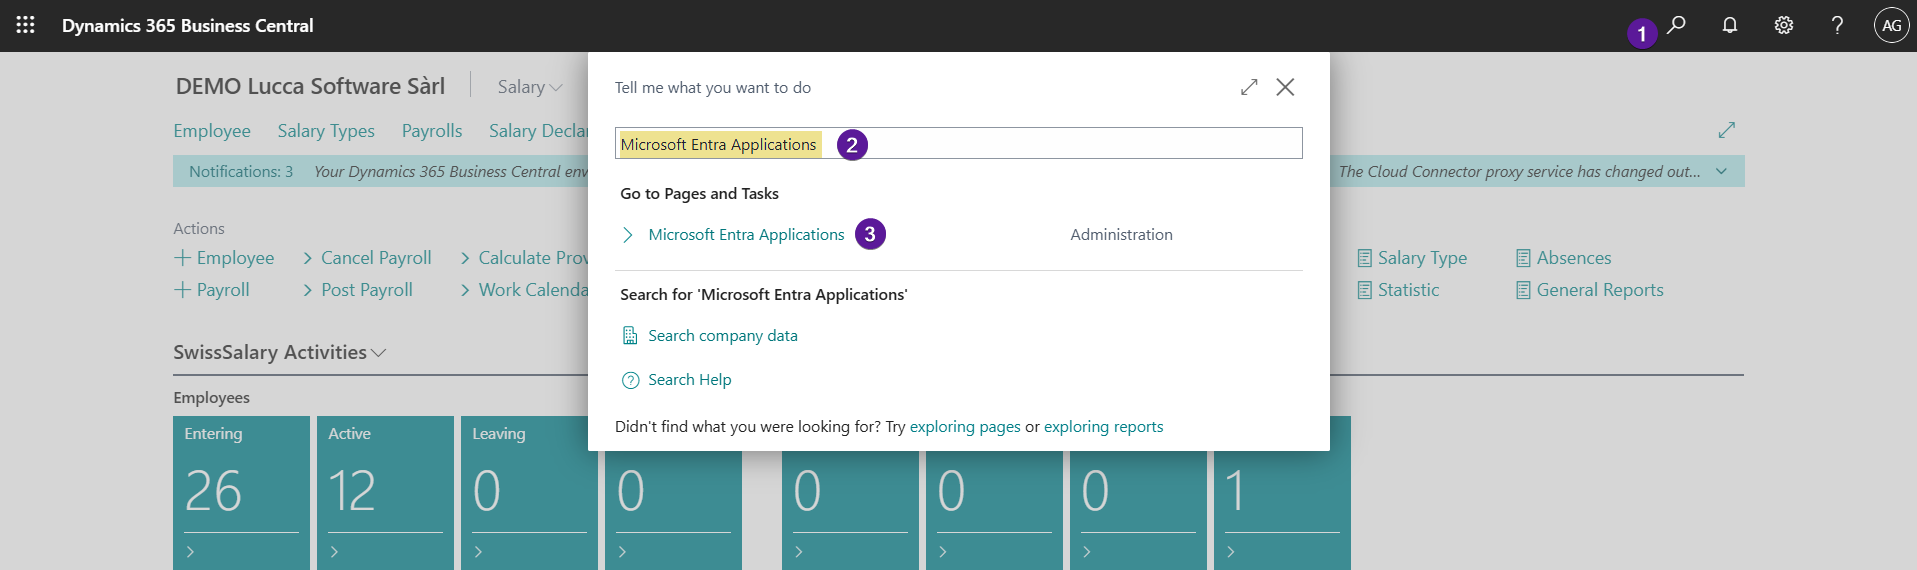Click the Statistic report icon
Viewport: 1917px width, 570px height.
coord(1364,290)
